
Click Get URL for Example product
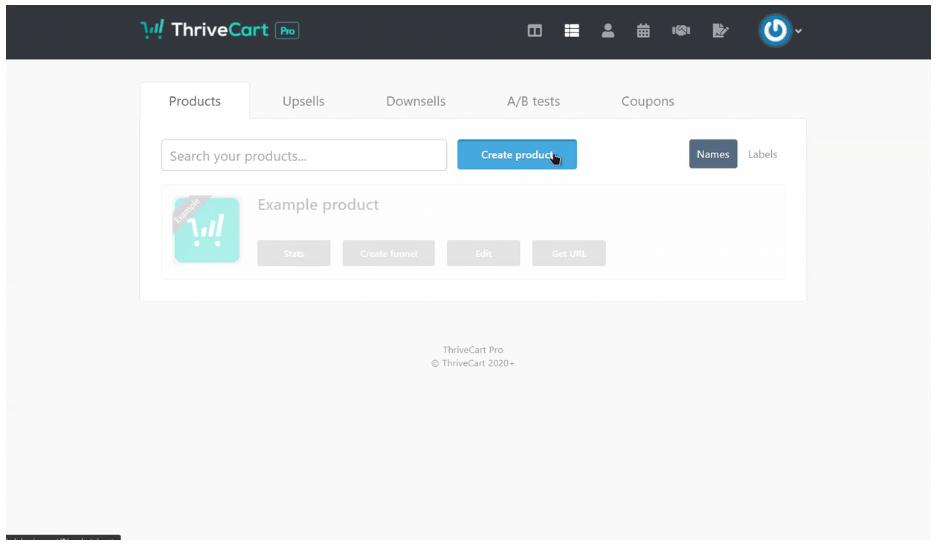pos(569,253)
